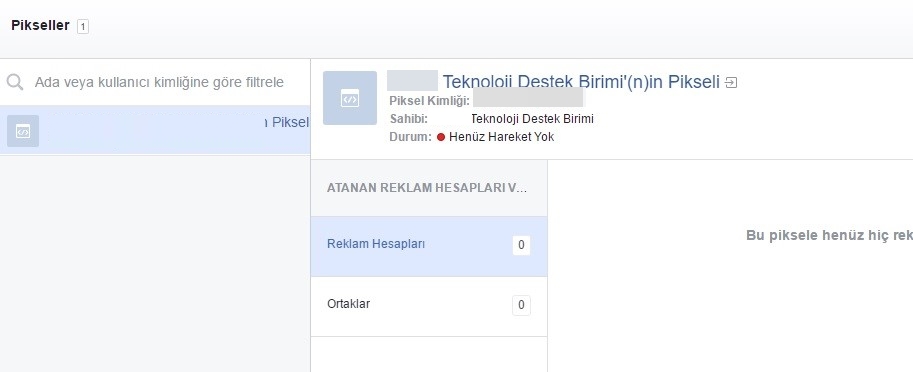This screenshot has height=372, width=913.
Task: Click the 'Henüz Hareket Yok' status text
Action: coord(501,137)
